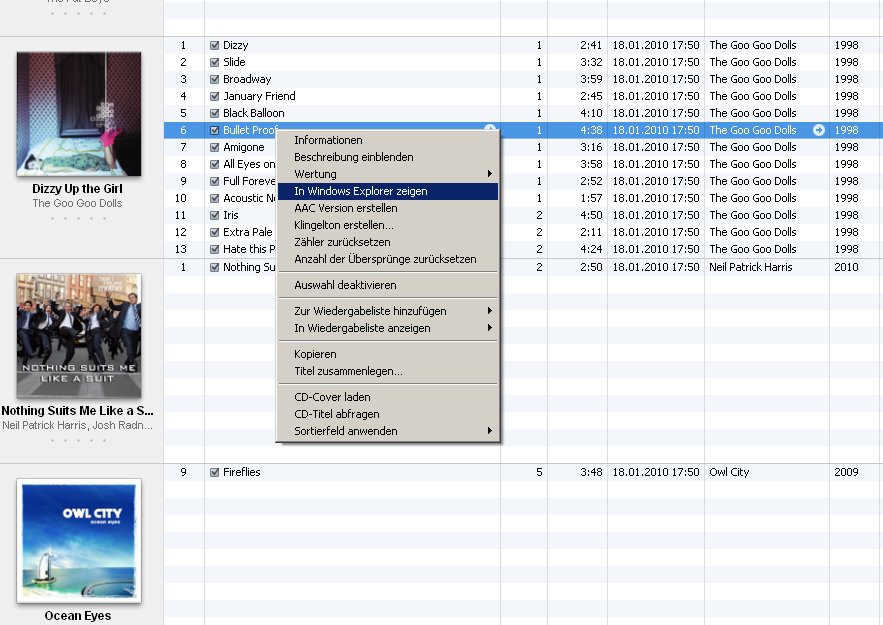Screen dimensions: 883x625
Task: Uncheck the Slide track checkbox
Action: click(x=215, y=62)
